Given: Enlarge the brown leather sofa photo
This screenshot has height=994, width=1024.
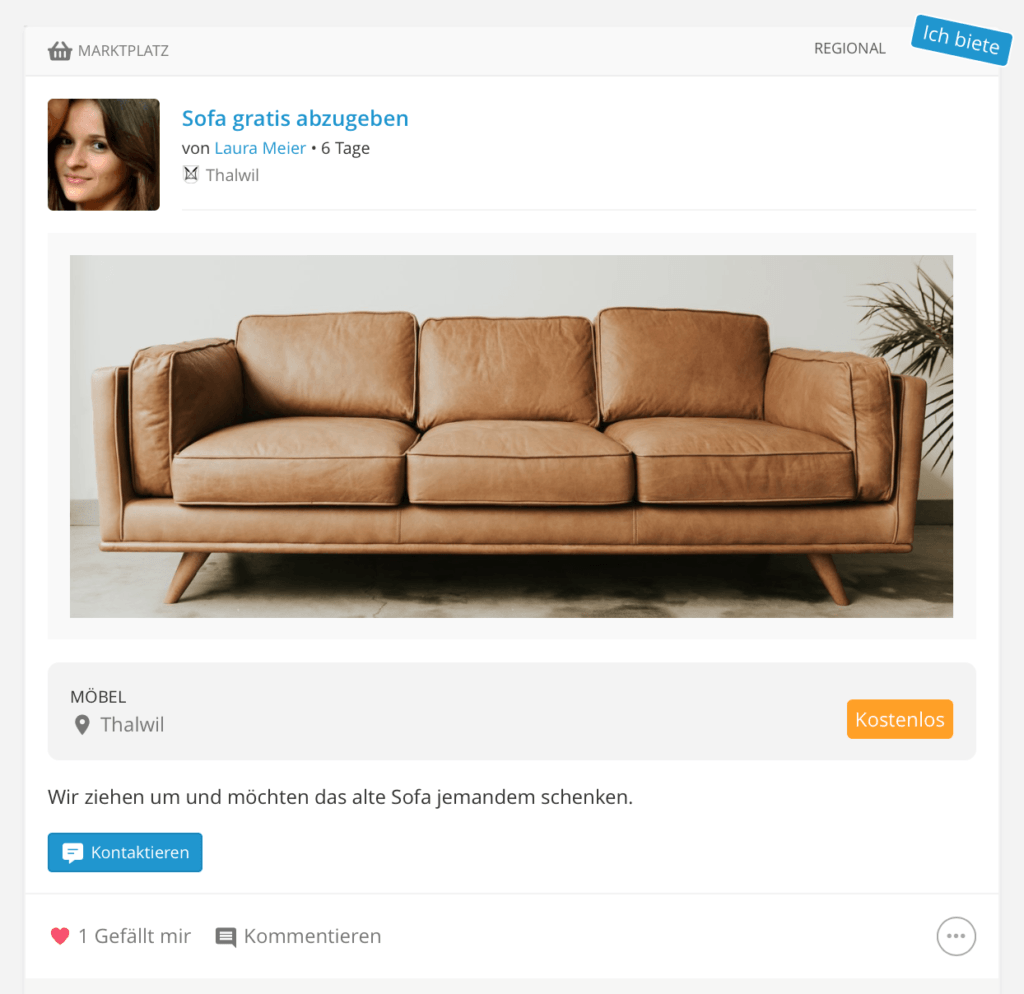Looking at the screenshot, I should (511, 436).
